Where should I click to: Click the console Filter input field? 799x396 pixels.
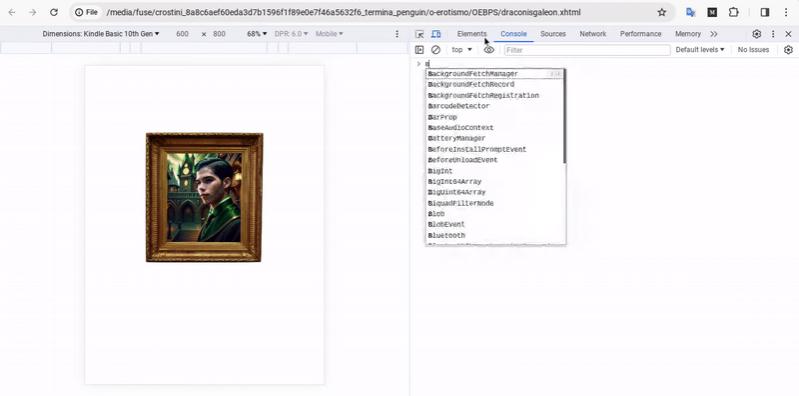click(x=587, y=50)
